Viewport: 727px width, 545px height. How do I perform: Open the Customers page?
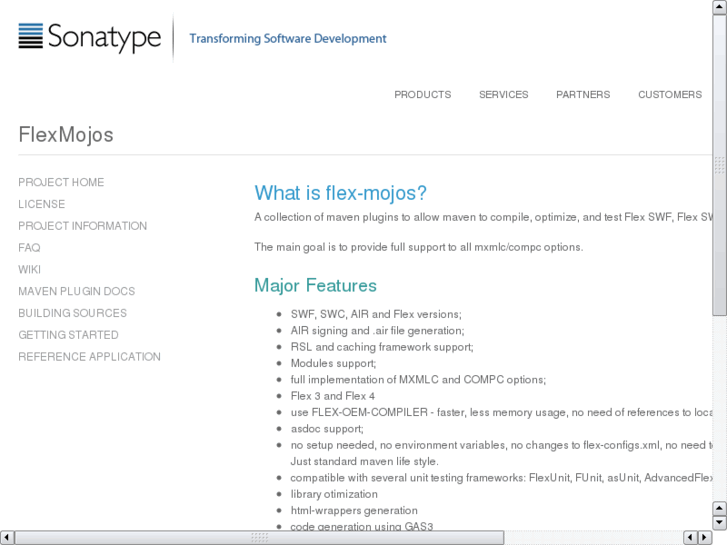coord(670,95)
